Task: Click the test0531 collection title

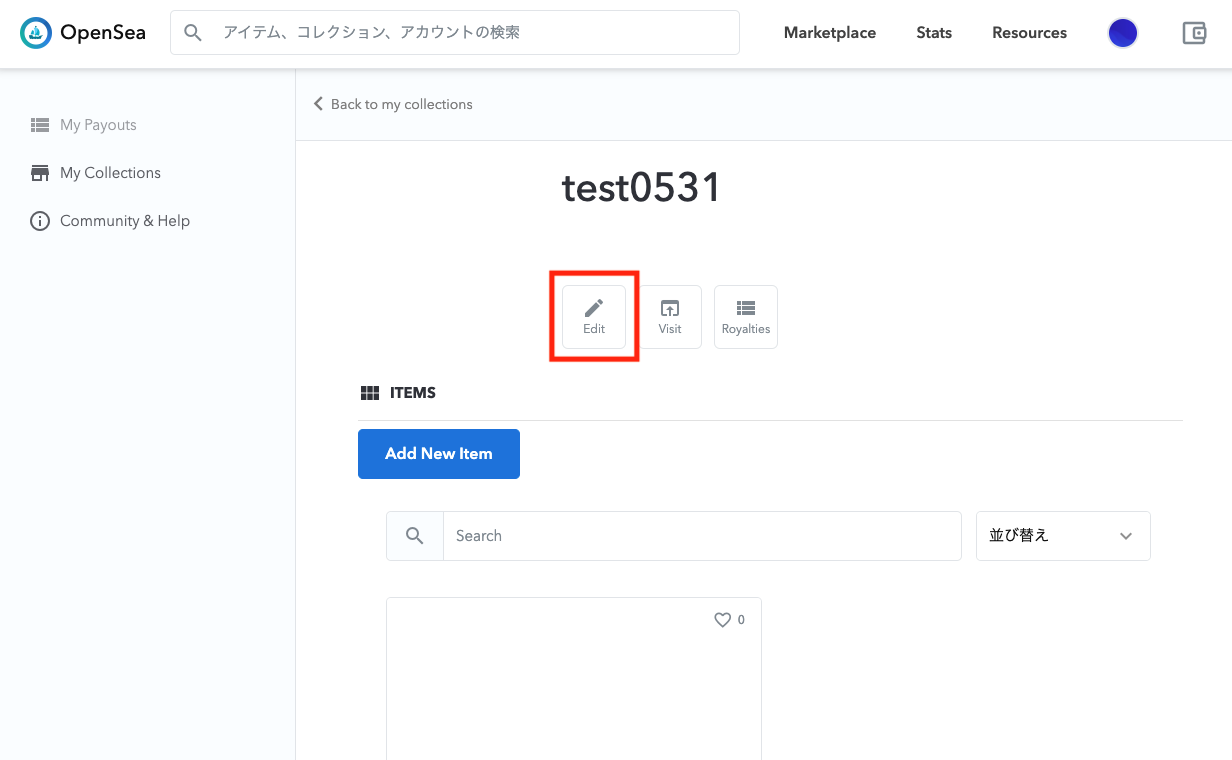Action: (x=641, y=188)
